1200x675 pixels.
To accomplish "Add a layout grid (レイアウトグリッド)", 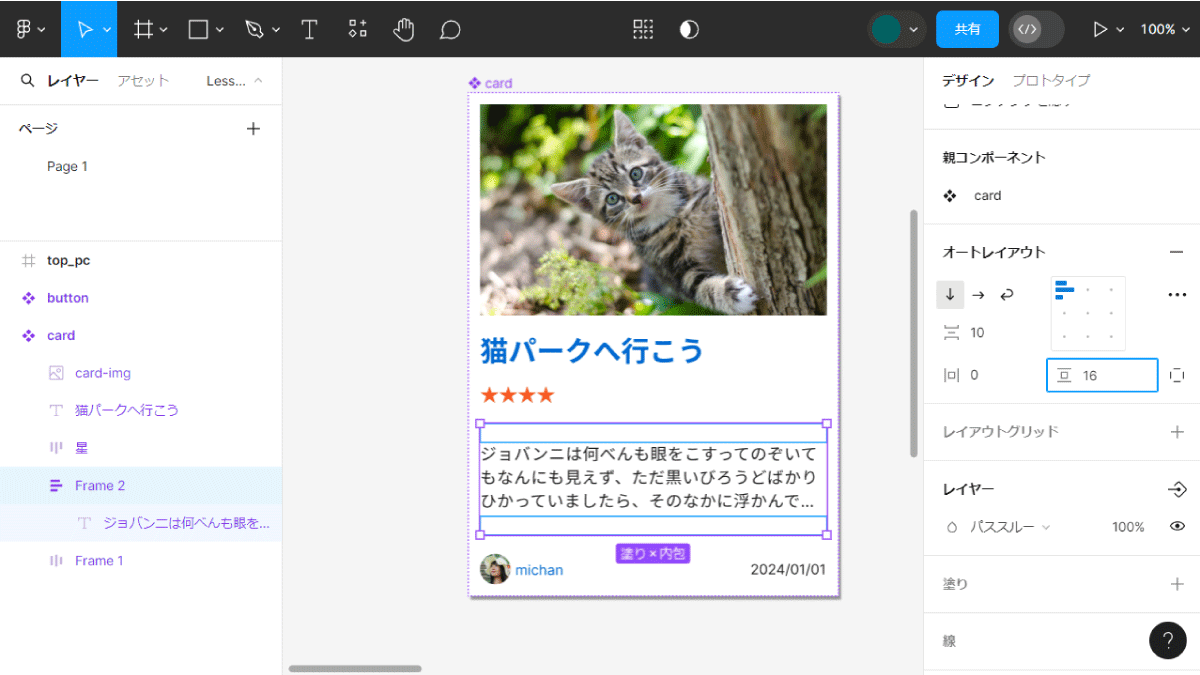I will click(1176, 432).
